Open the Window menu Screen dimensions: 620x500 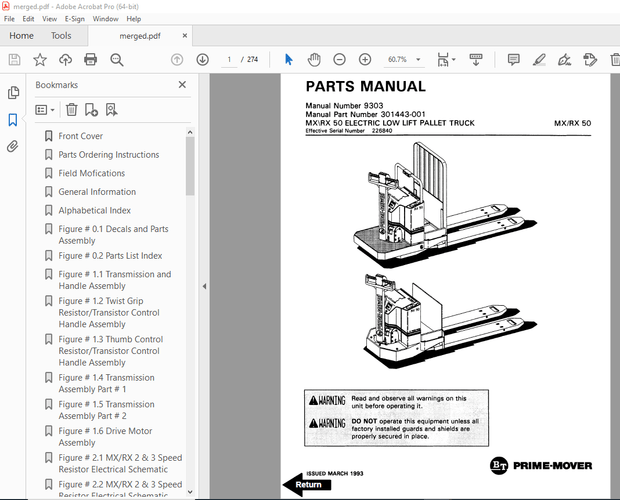[x=105, y=19]
